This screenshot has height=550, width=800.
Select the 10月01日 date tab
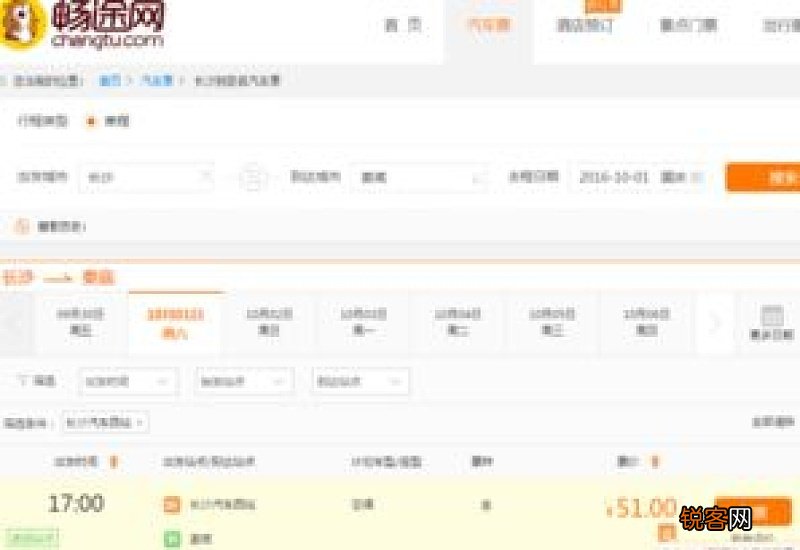pos(175,322)
